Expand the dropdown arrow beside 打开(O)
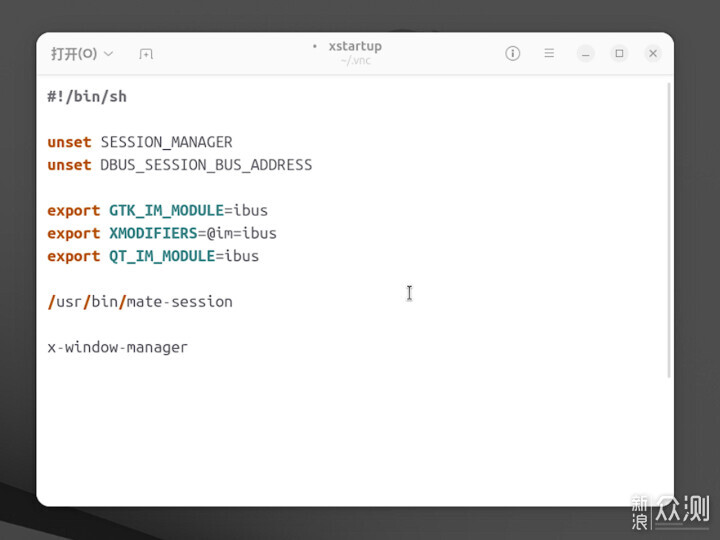The height and width of the screenshot is (540, 720). 109,54
